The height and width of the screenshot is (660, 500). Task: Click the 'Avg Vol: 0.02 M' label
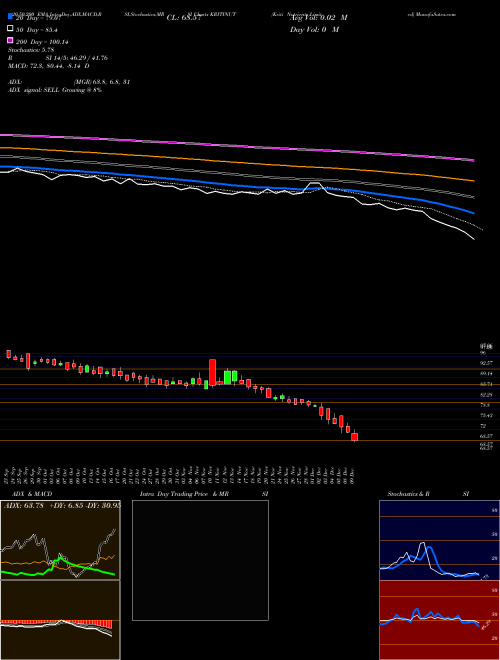(x=319, y=18)
